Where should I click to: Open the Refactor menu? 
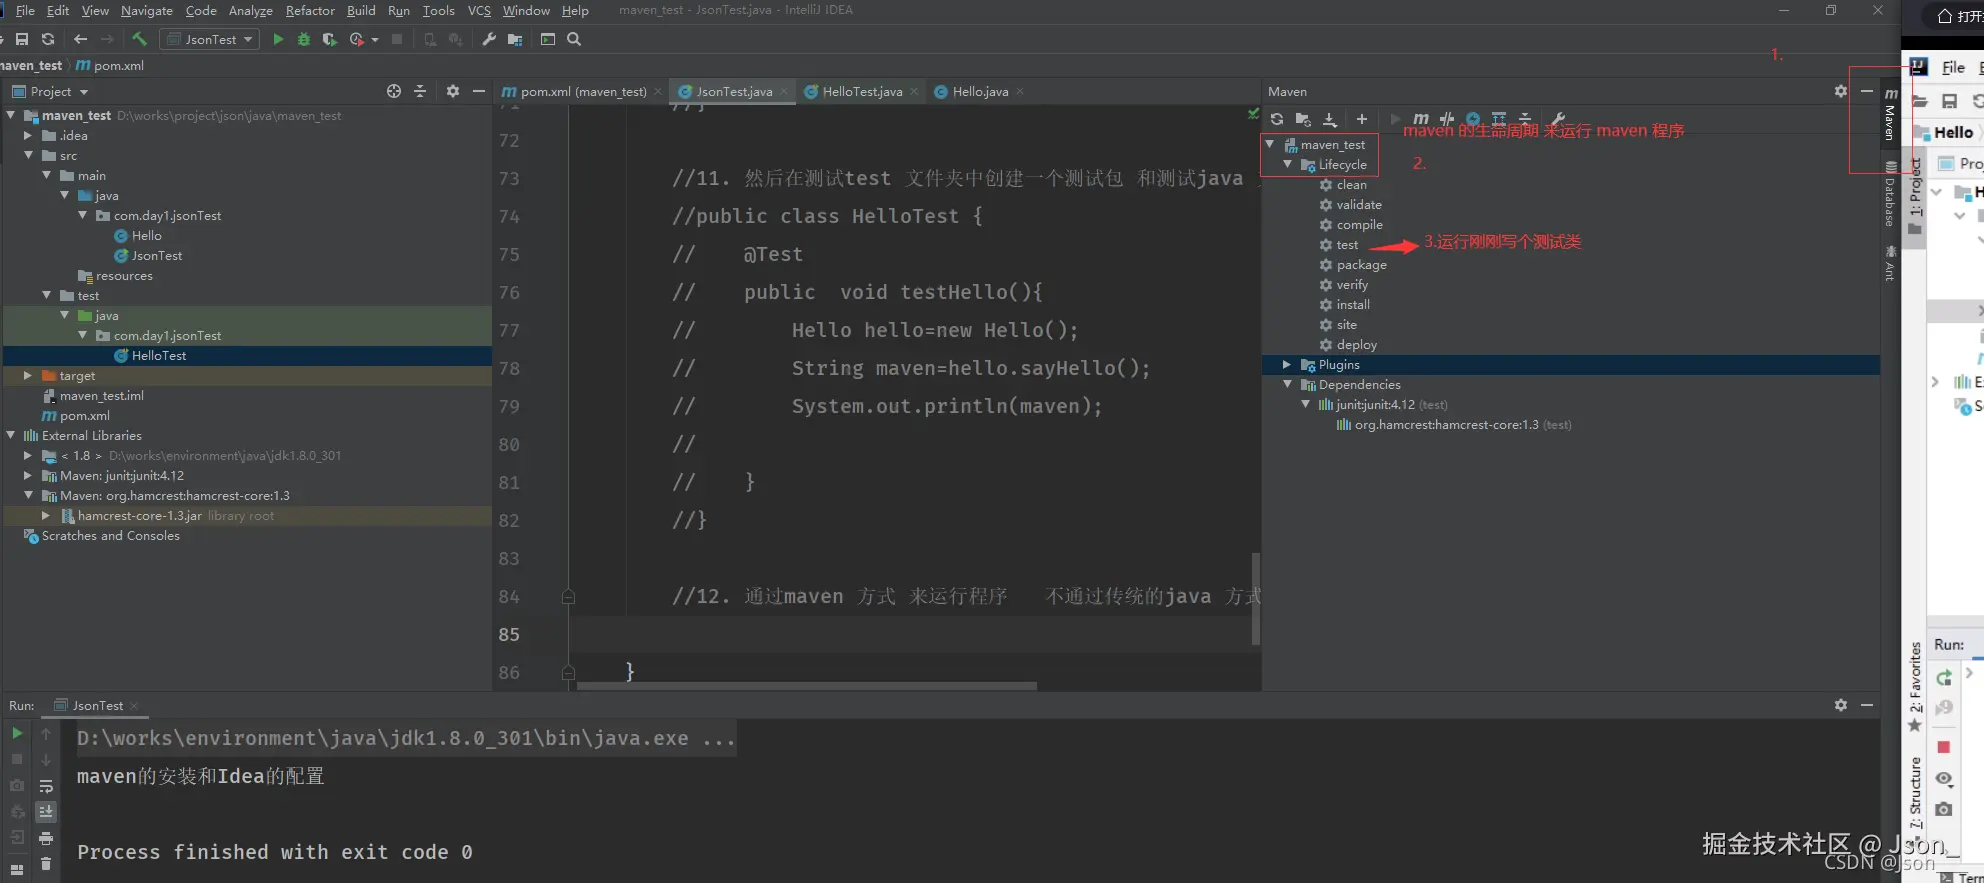pos(310,10)
